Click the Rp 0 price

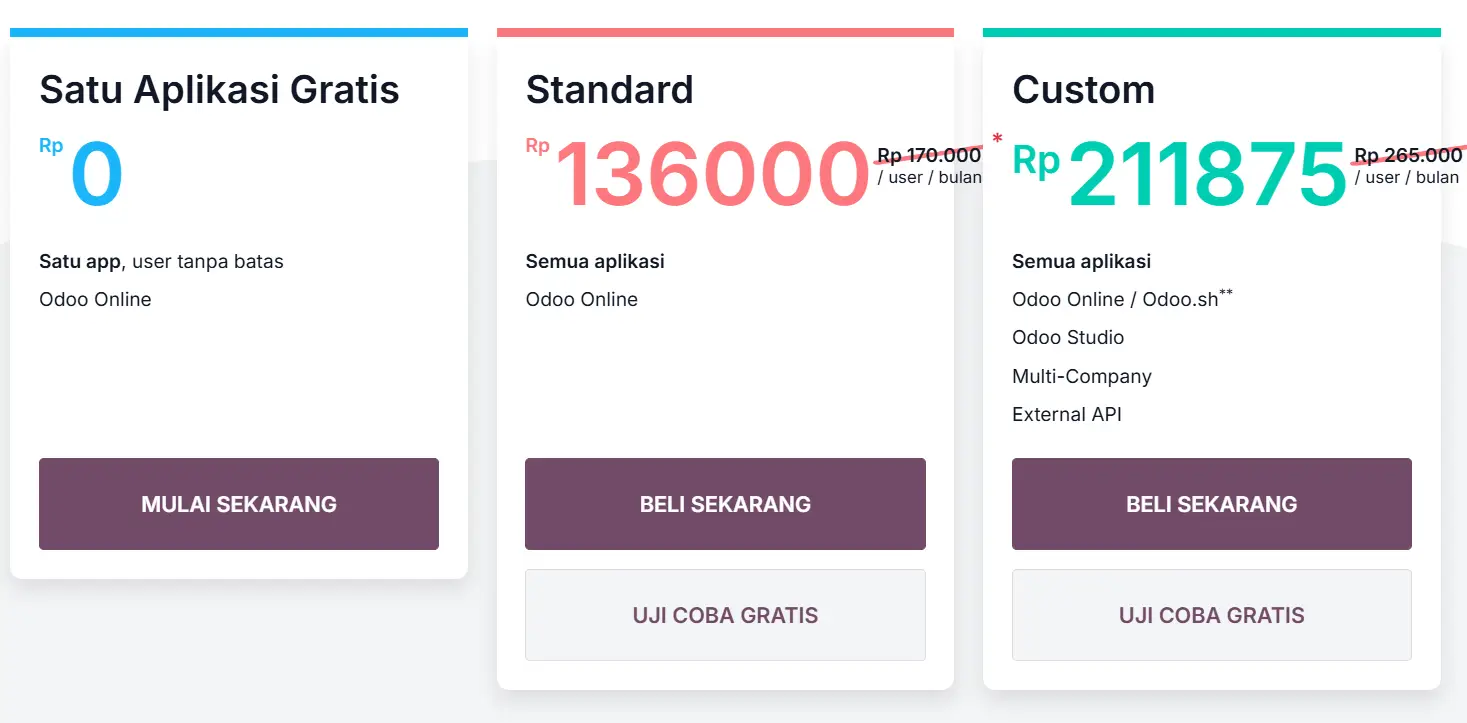(97, 175)
